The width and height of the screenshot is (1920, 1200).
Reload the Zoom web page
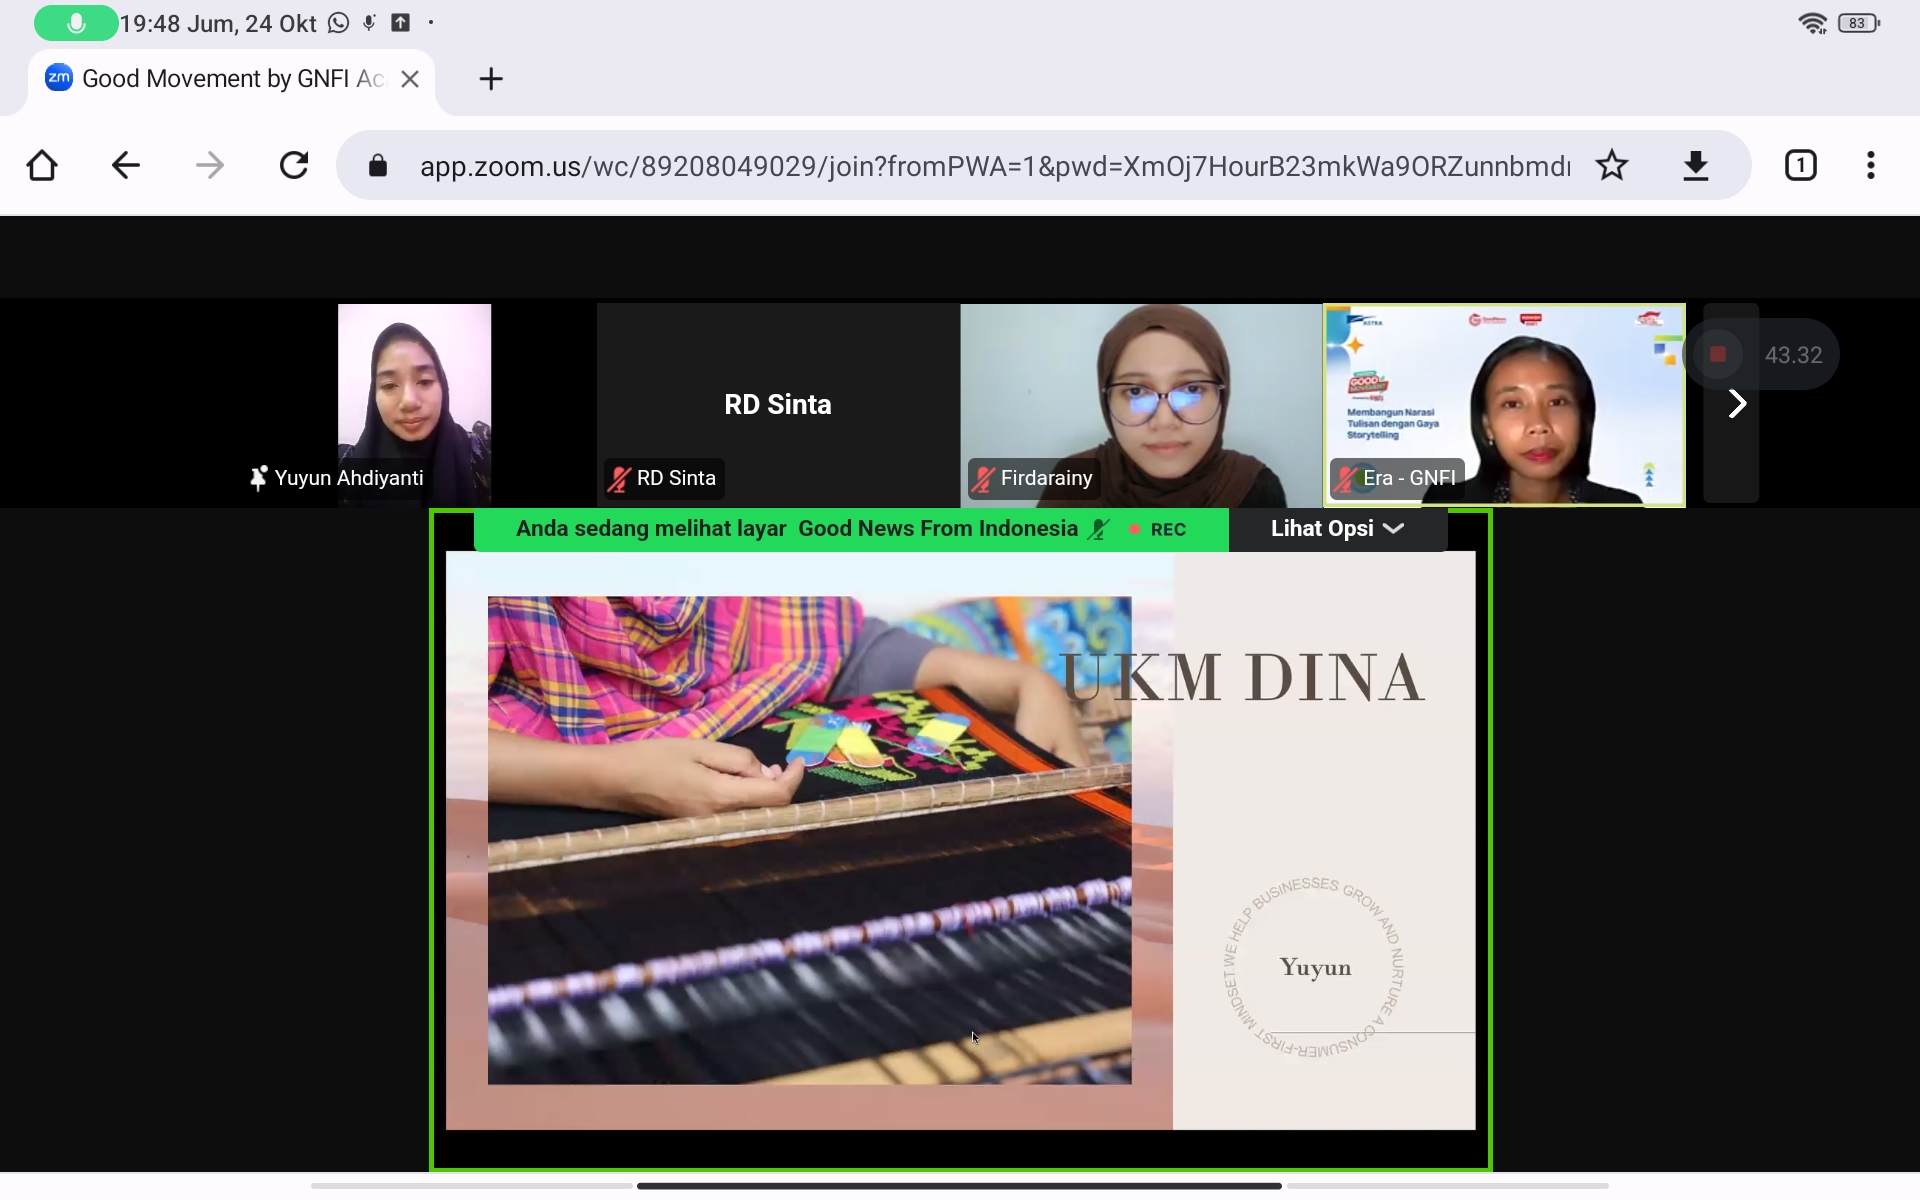click(x=294, y=165)
